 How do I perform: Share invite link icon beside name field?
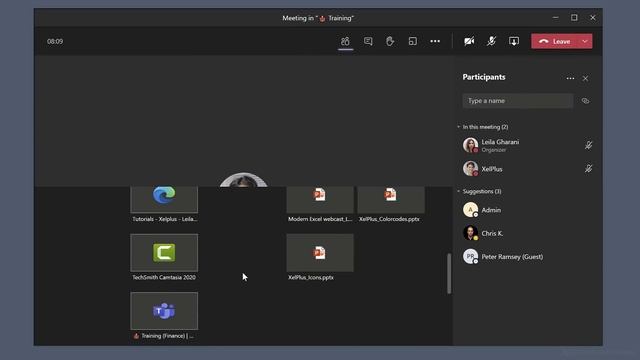585,101
